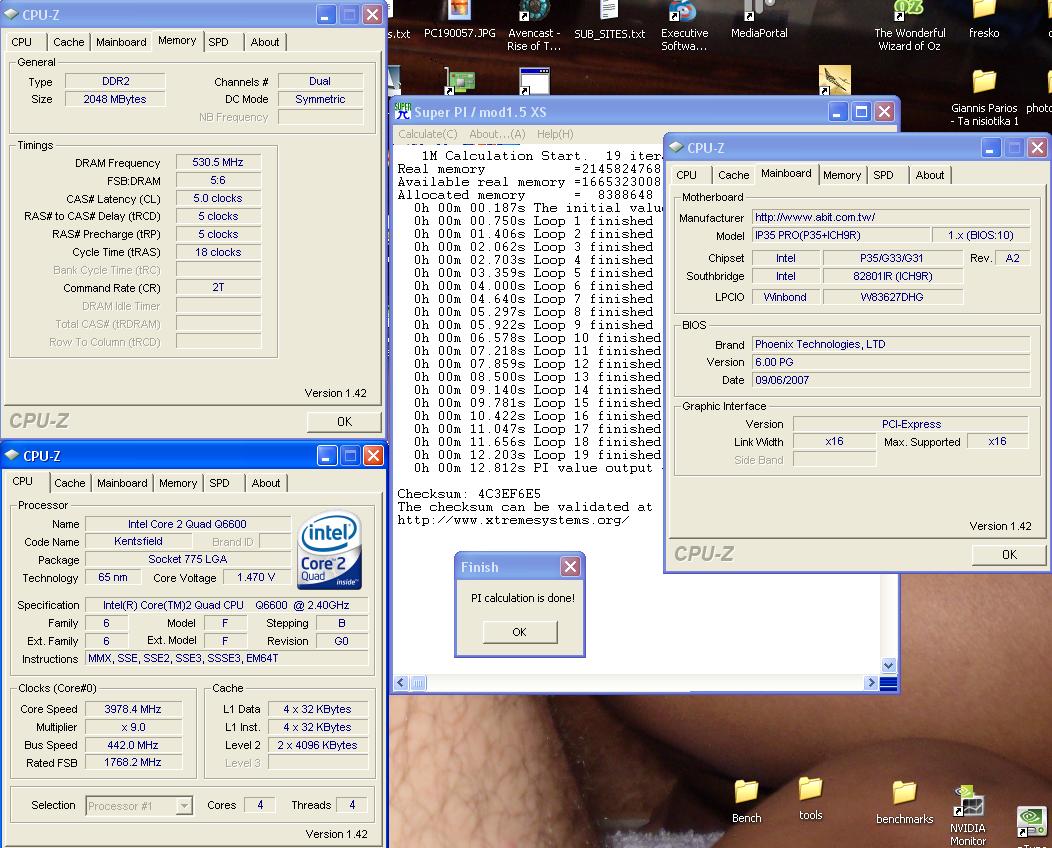This screenshot has height=848, width=1052.
Task: Select the Core Voltage 1.470 V value
Action: [x=256, y=577]
